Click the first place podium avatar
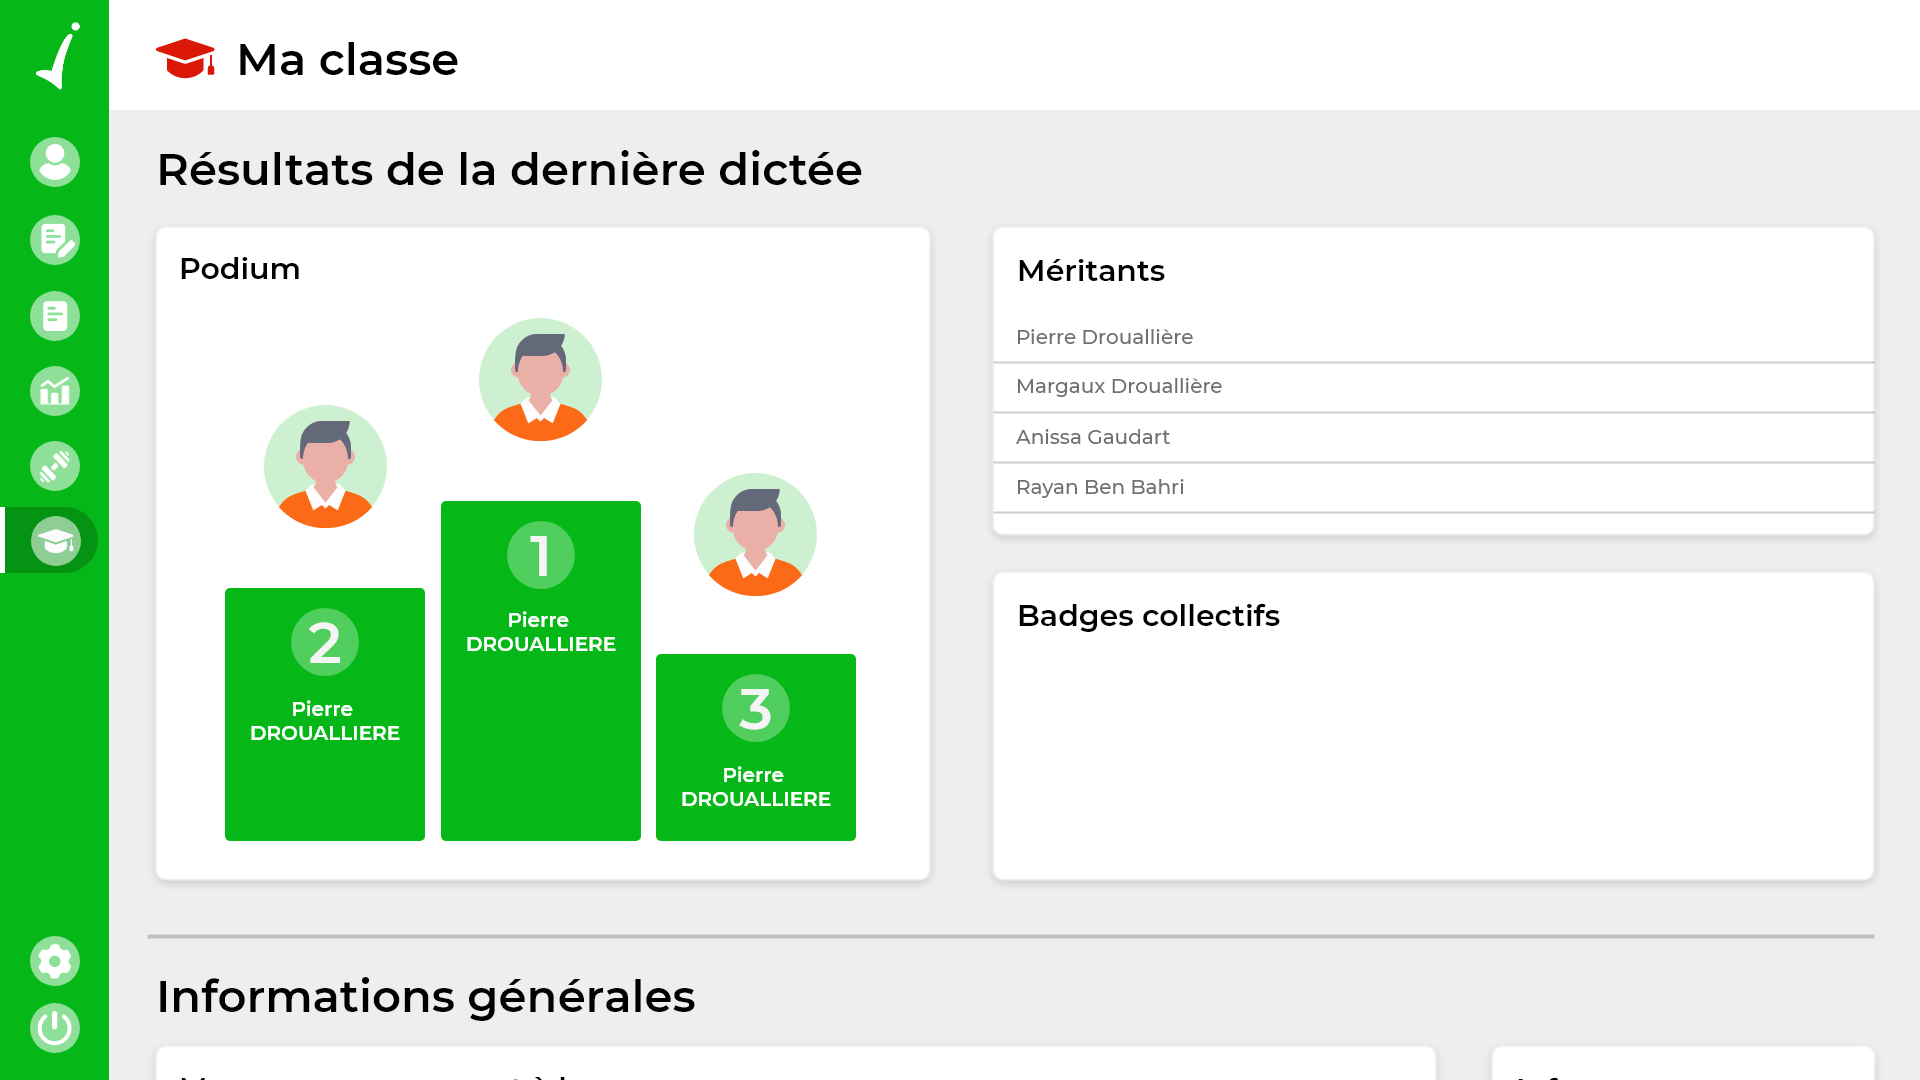Viewport: 1920px width, 1080px height. click(540, 380)
